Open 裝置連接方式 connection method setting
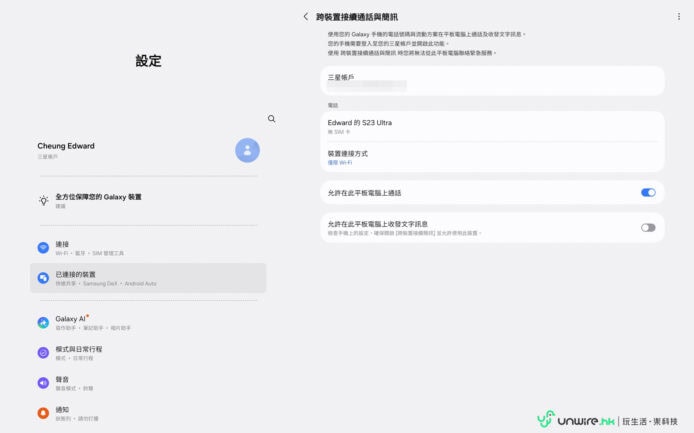 coord(492,157)
